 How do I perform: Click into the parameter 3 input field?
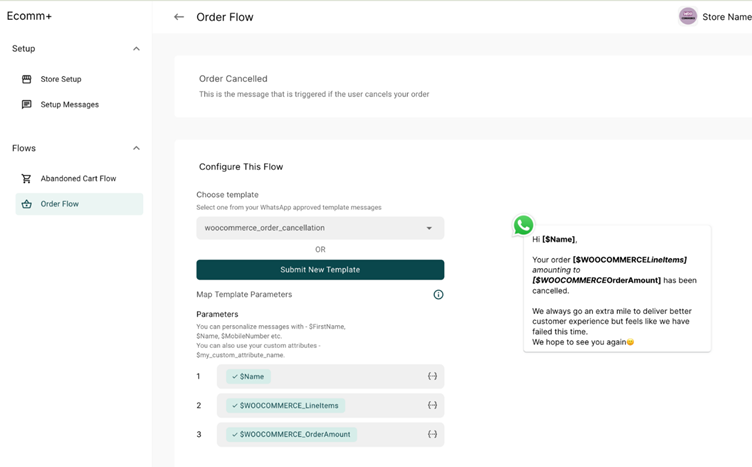point(330,434)
